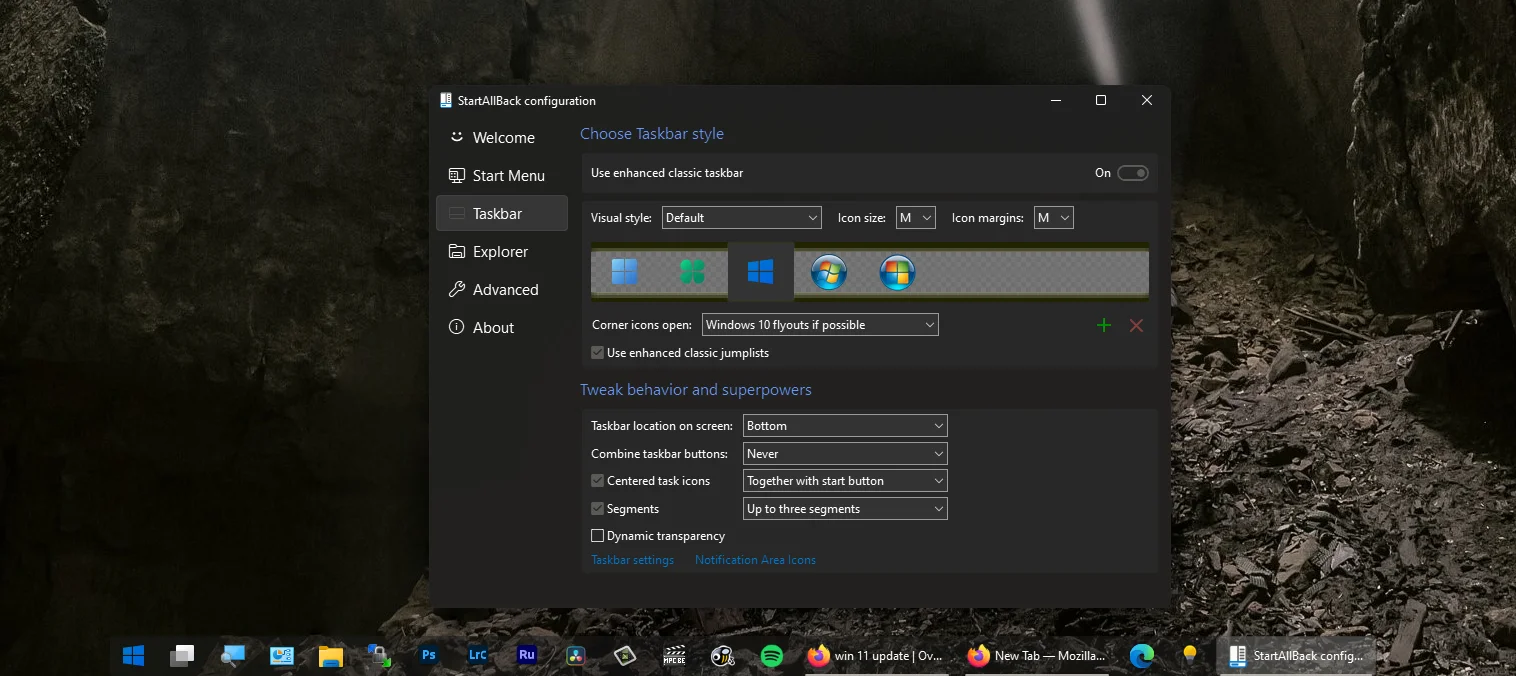Go to the Welcome section
The width and height of the screenshot is (1516, 676).
[502, 138]
